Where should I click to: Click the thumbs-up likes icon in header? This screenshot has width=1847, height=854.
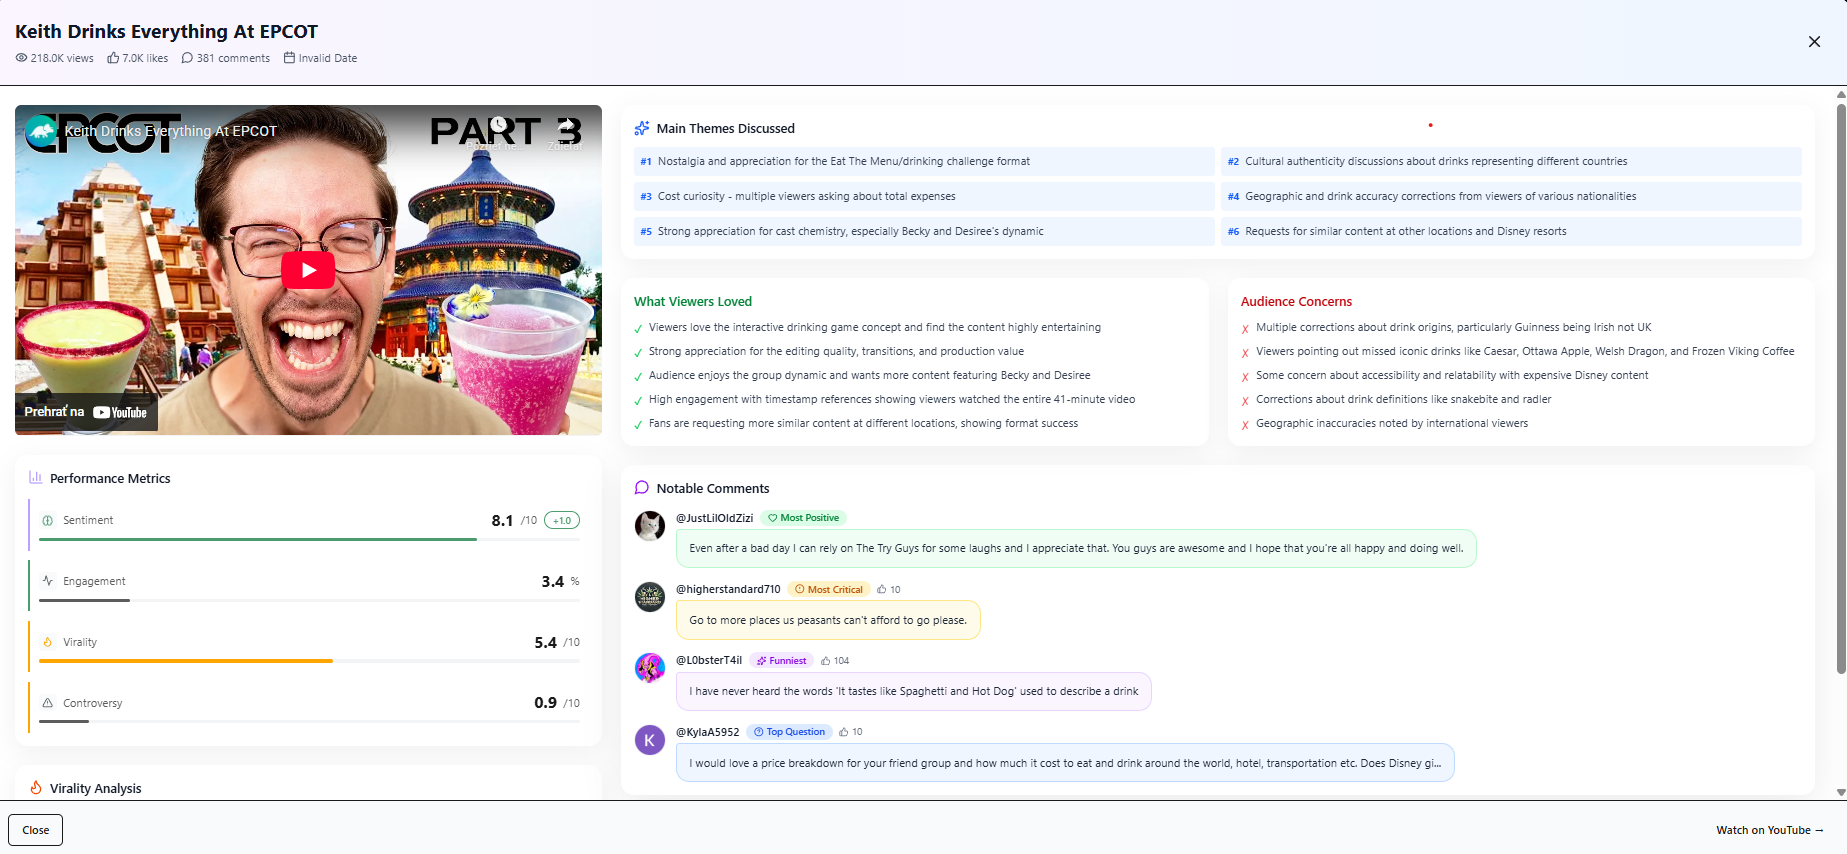point(113,58)
